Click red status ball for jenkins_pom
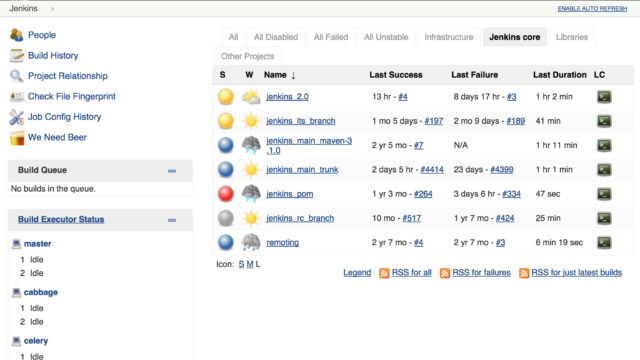640x360 pixels. pos(226,194)
